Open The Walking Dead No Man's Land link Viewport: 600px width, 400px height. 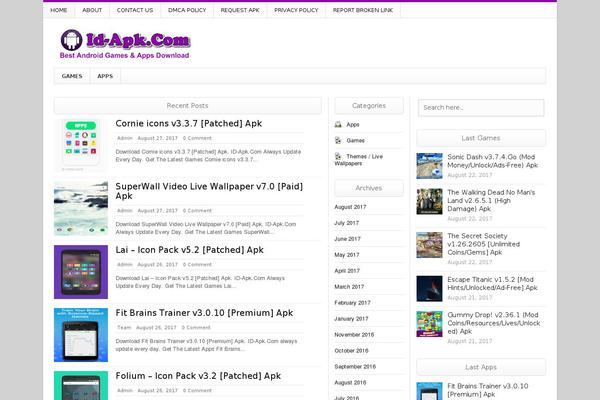(491, 201)
